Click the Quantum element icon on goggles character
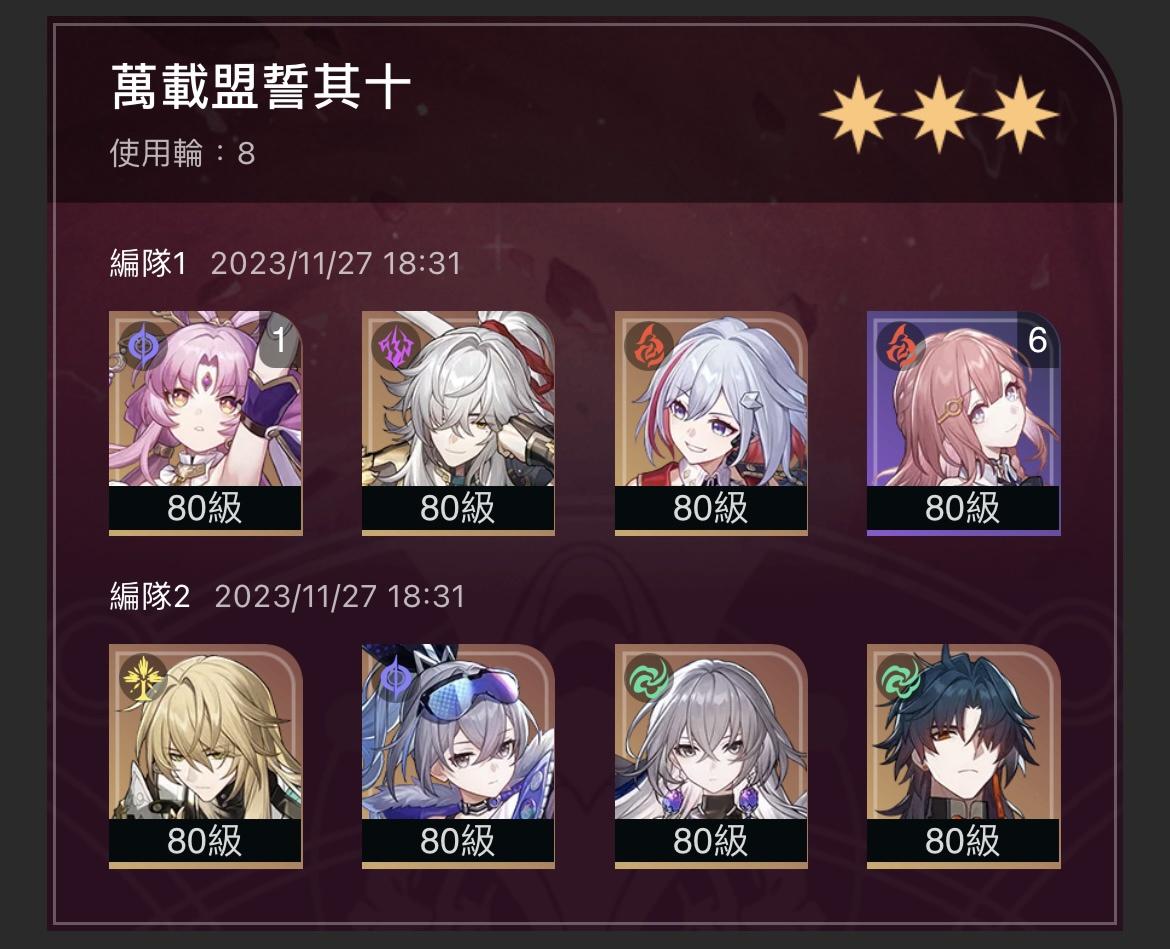 coord(395,678)
